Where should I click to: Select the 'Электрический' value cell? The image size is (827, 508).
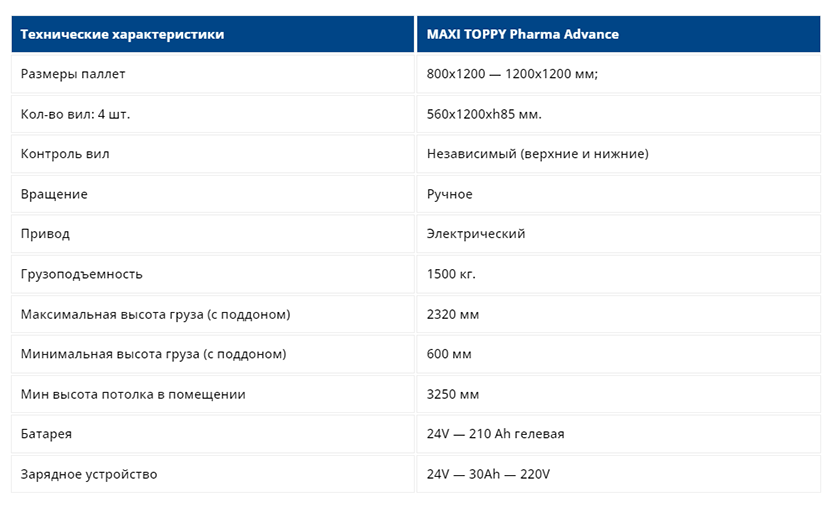(x=619, y=234)
